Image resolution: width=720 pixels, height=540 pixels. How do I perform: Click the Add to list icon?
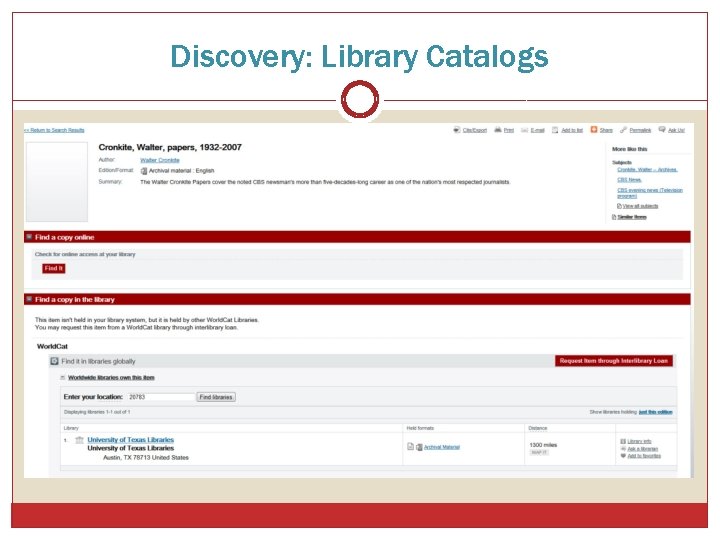tap(555, 130)
